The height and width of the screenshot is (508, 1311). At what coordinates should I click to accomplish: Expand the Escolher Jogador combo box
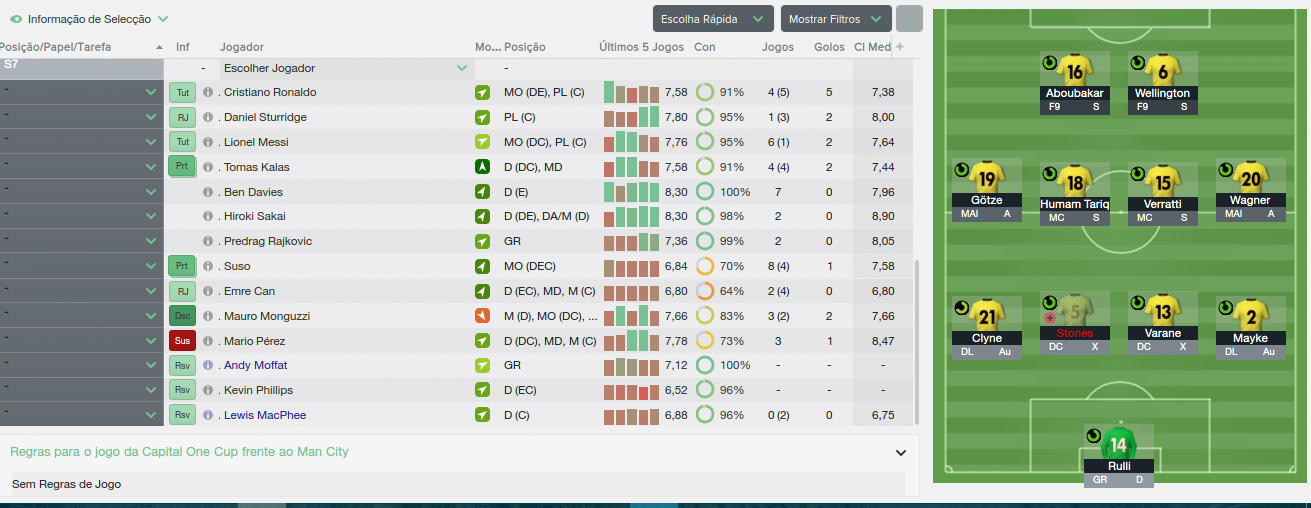[346, 68]
